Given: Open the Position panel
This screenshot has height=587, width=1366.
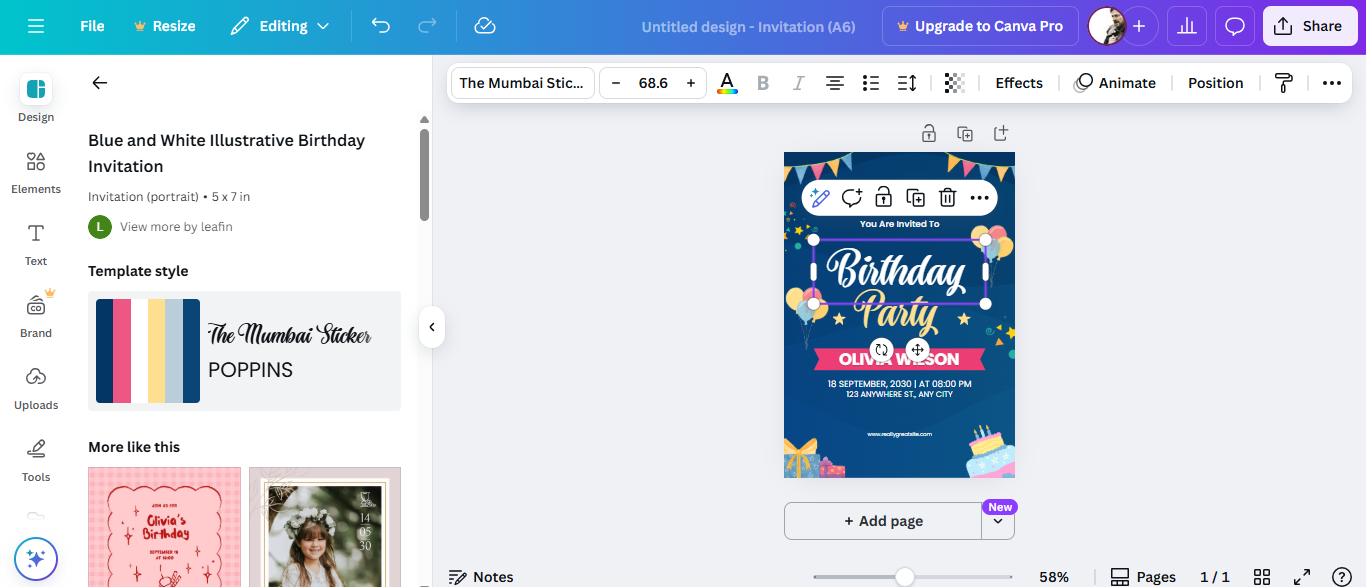Looking at the screenshot, I should (x=1215, y=83).
